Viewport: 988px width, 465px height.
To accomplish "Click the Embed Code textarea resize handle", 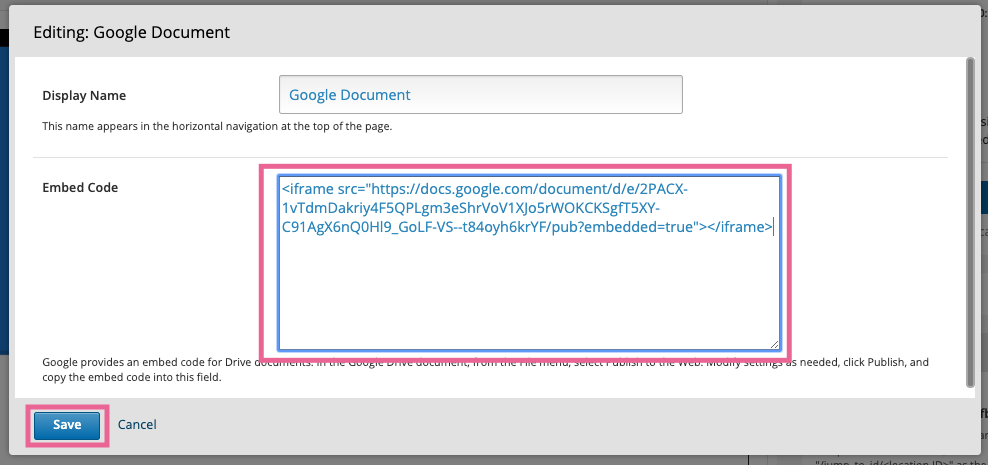I will 774,344.
